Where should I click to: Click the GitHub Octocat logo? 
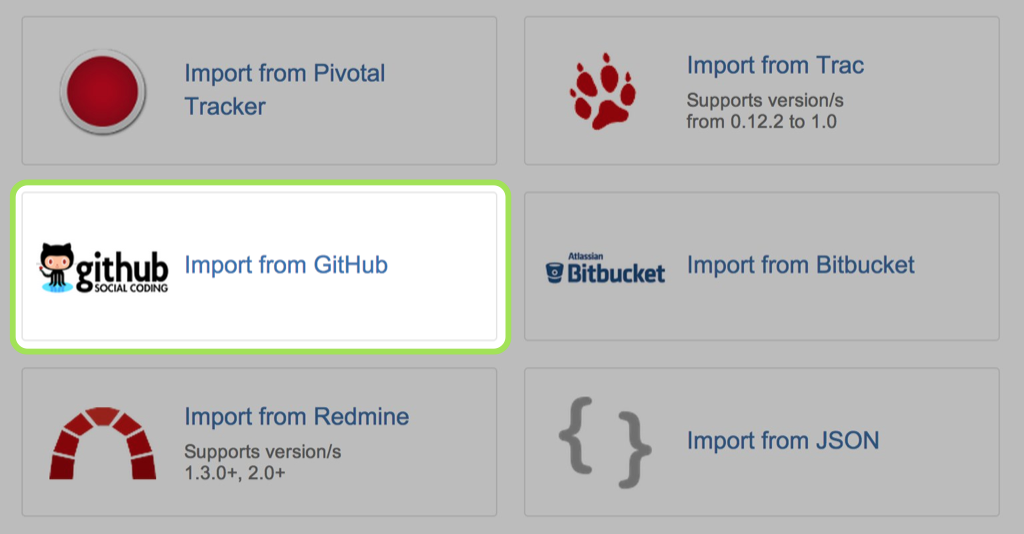[x=104, y=268]
